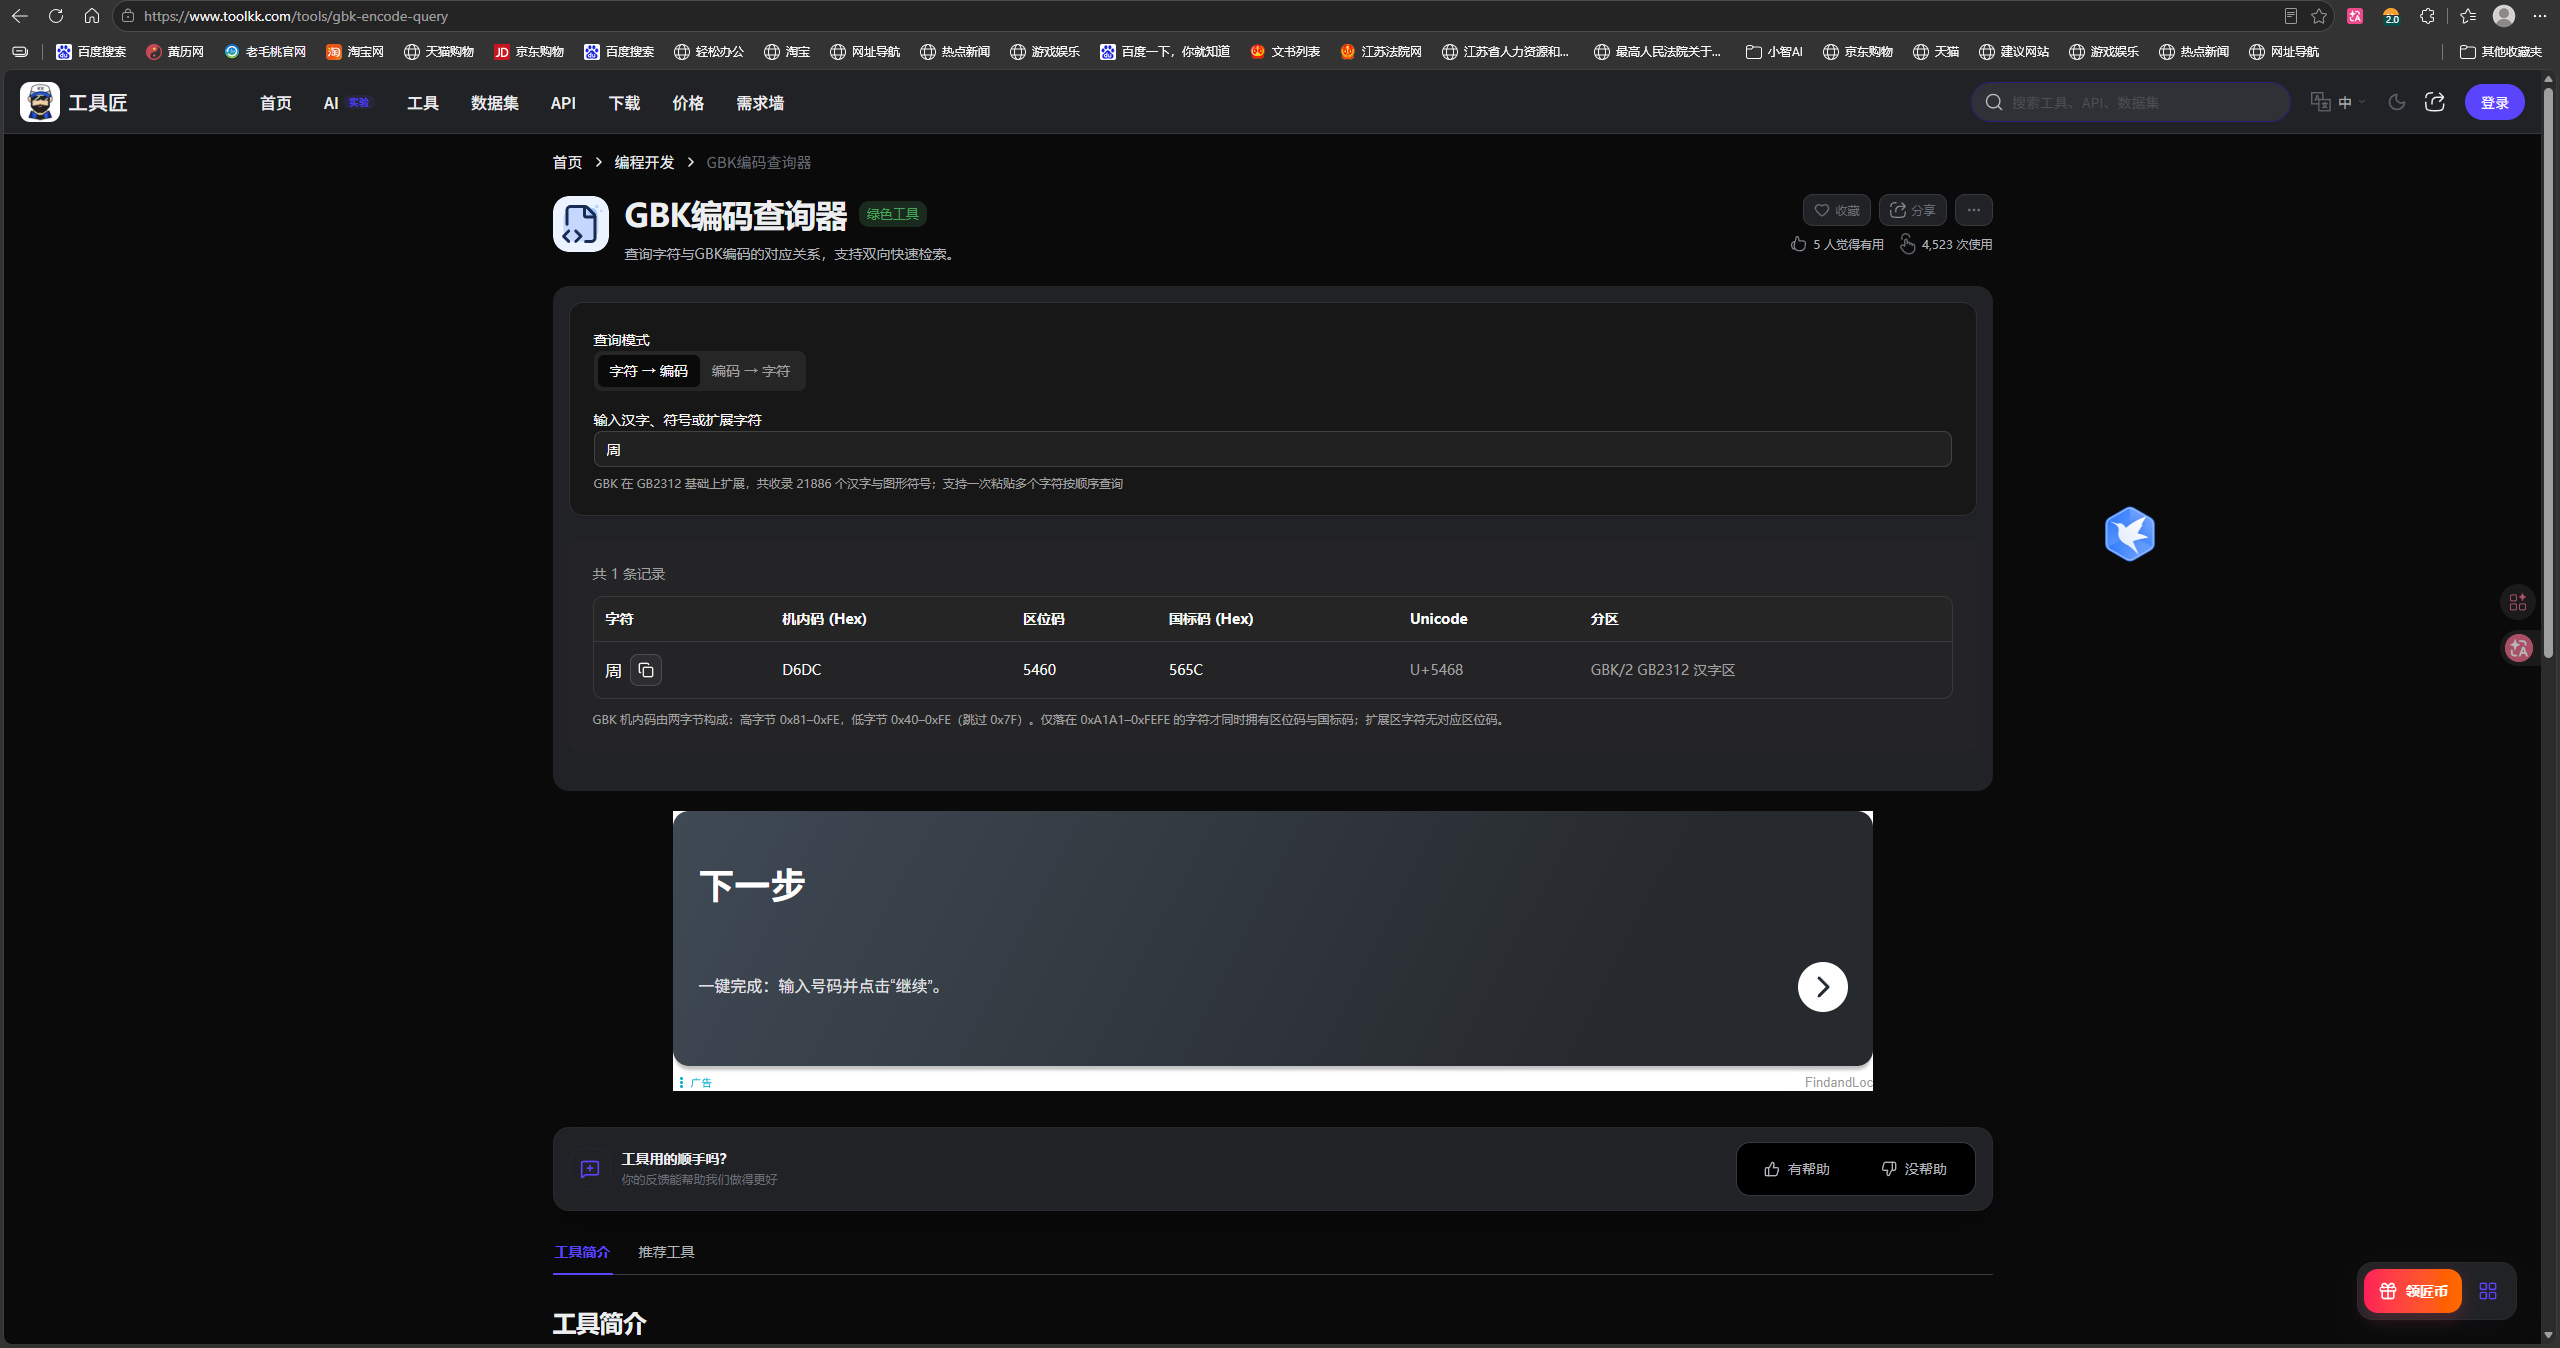Open the language switcher dropdown
Screen dimensions: 2560x1348
point(2338,102)
